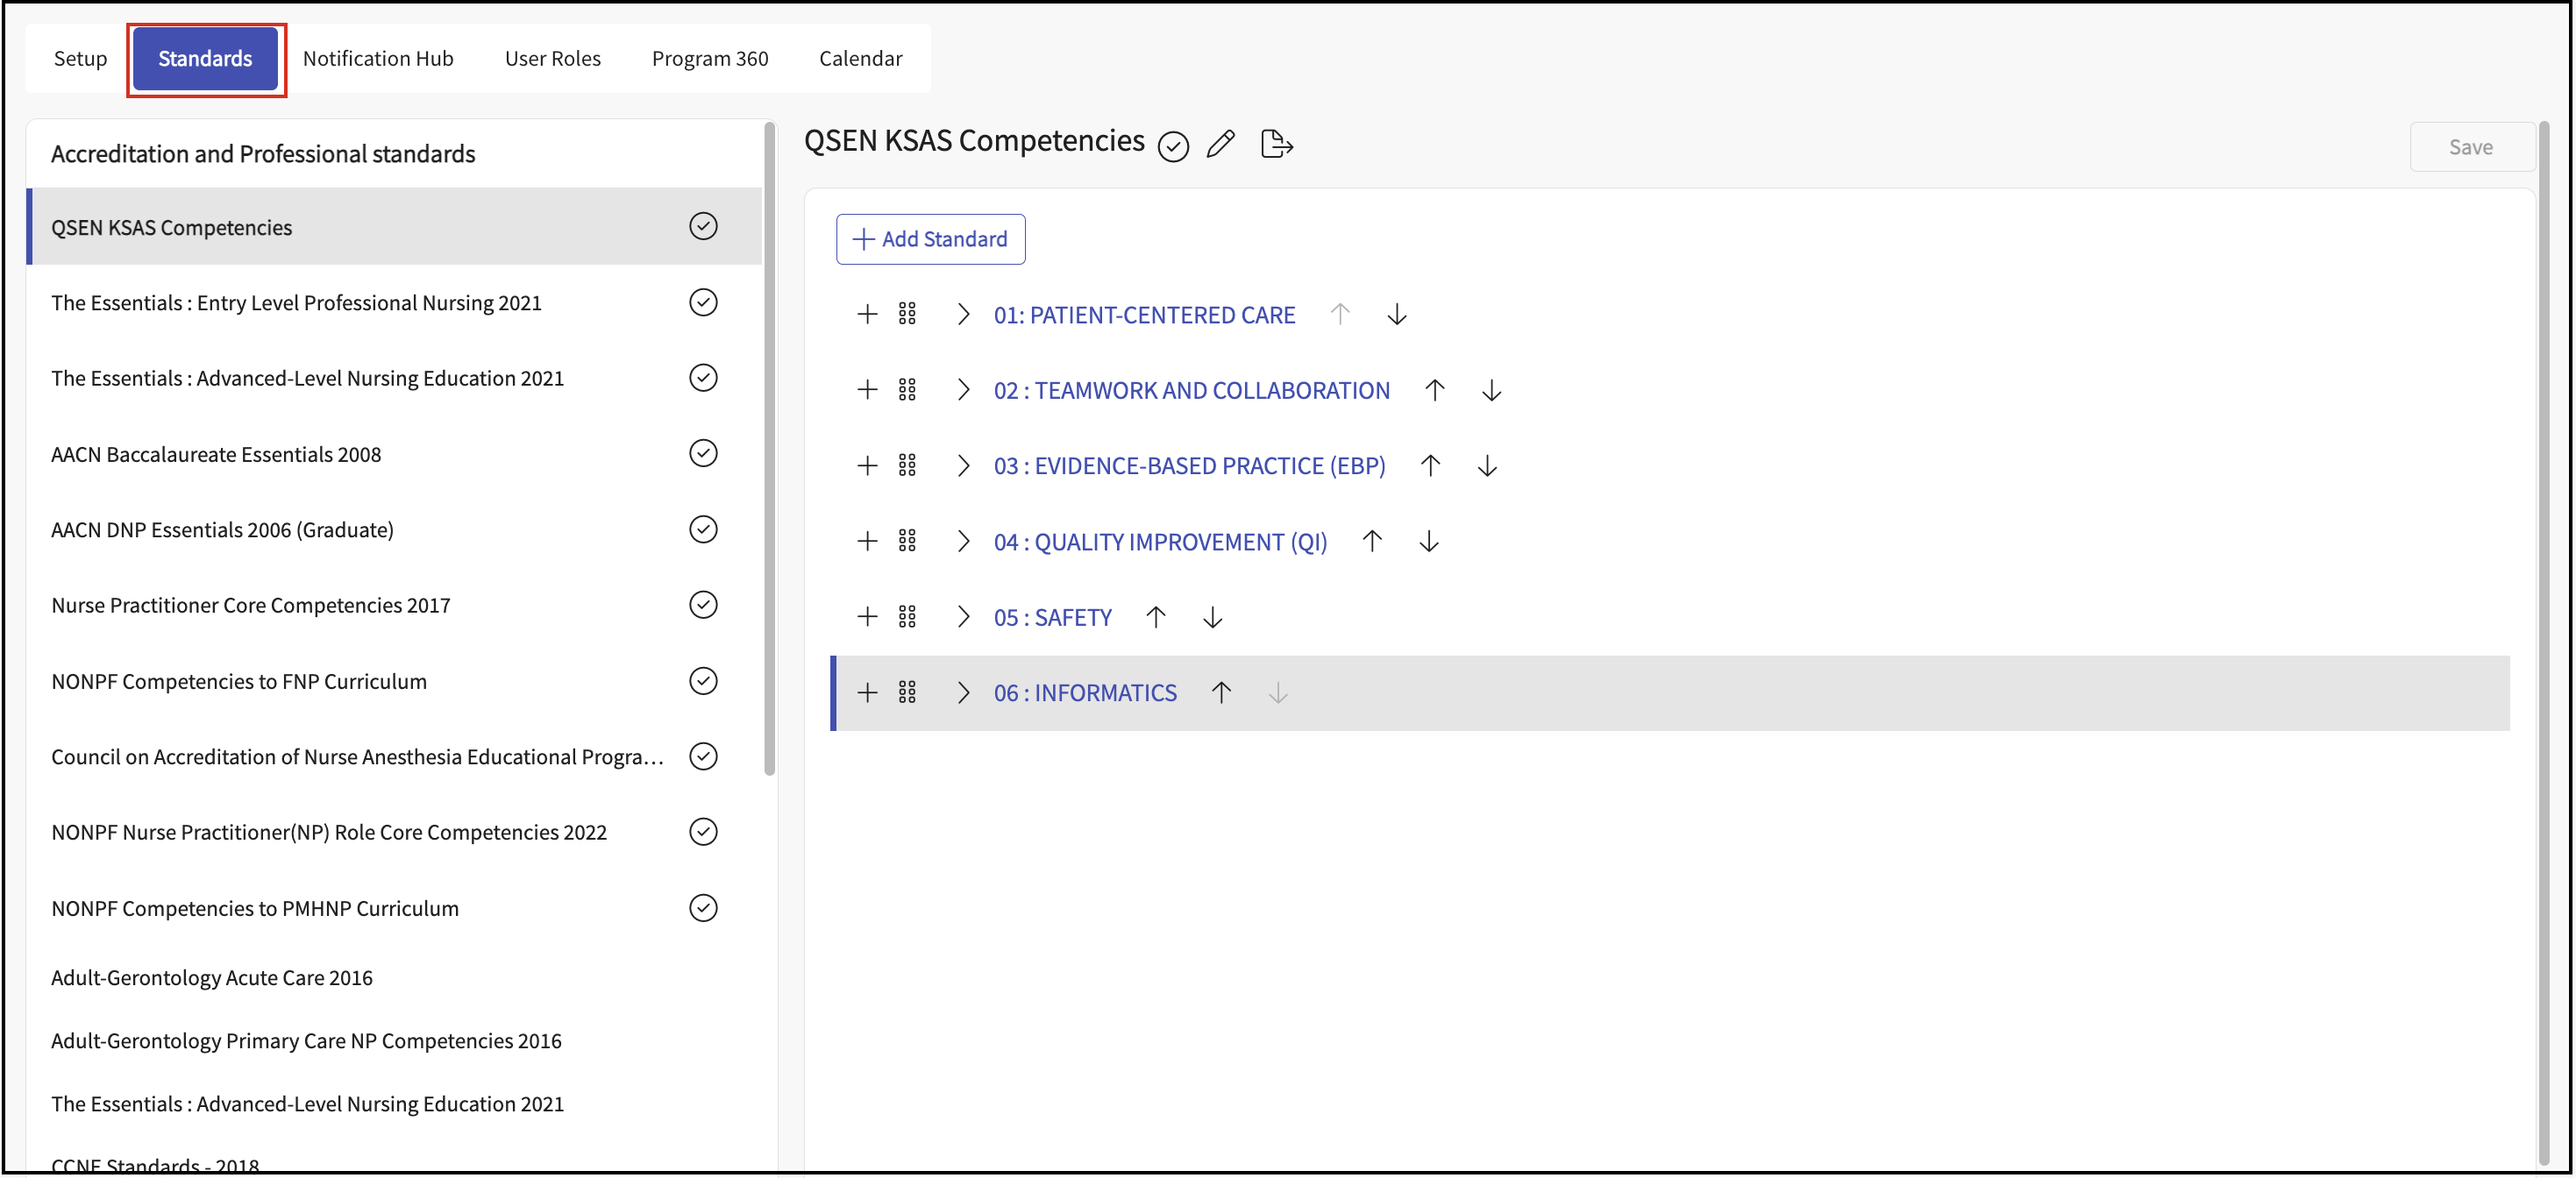Viewport: 2576px width, 1178px height.
Task: Click down arrow next to 05 : SAFETY
Action: tap(1212, 617)
